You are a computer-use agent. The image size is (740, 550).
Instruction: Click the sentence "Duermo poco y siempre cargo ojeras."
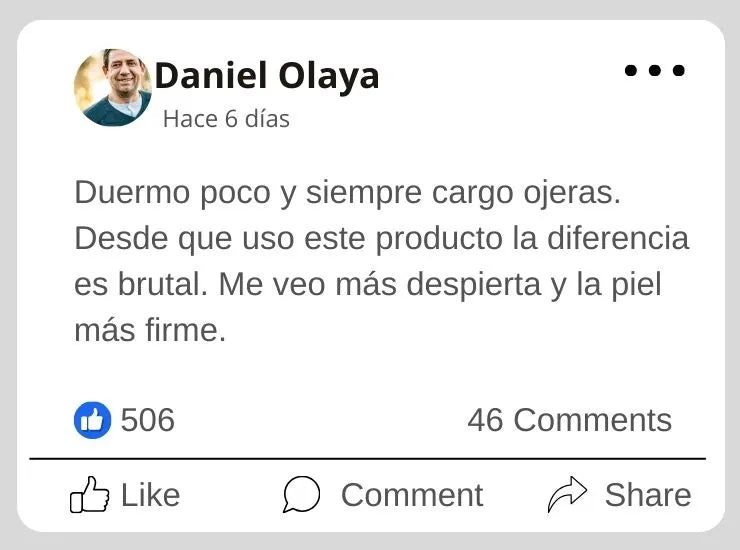(348, 193)
